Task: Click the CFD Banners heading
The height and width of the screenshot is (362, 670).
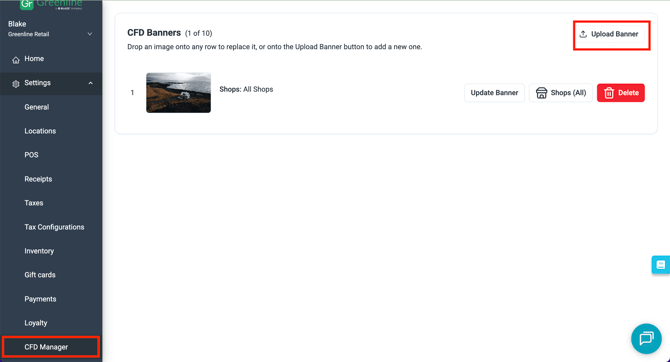Action: pos(154,33)
